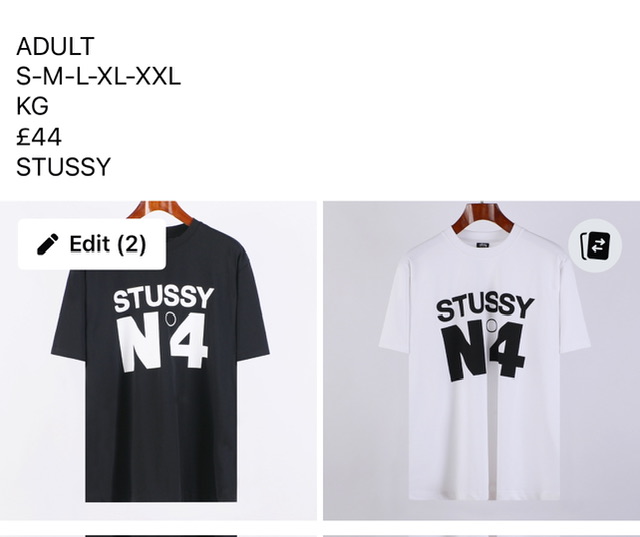Click the pencil icon in Edit button
The width and height of the screenshot is (640, 537).
47,244
